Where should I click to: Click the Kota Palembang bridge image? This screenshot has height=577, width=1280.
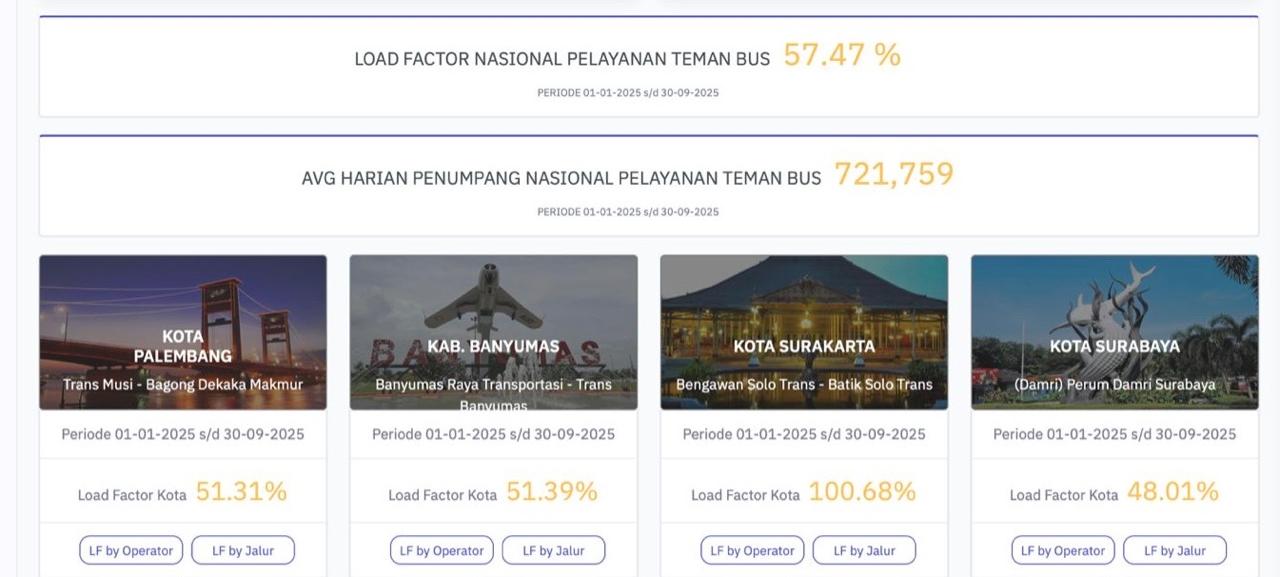click(x=183, y=300)
